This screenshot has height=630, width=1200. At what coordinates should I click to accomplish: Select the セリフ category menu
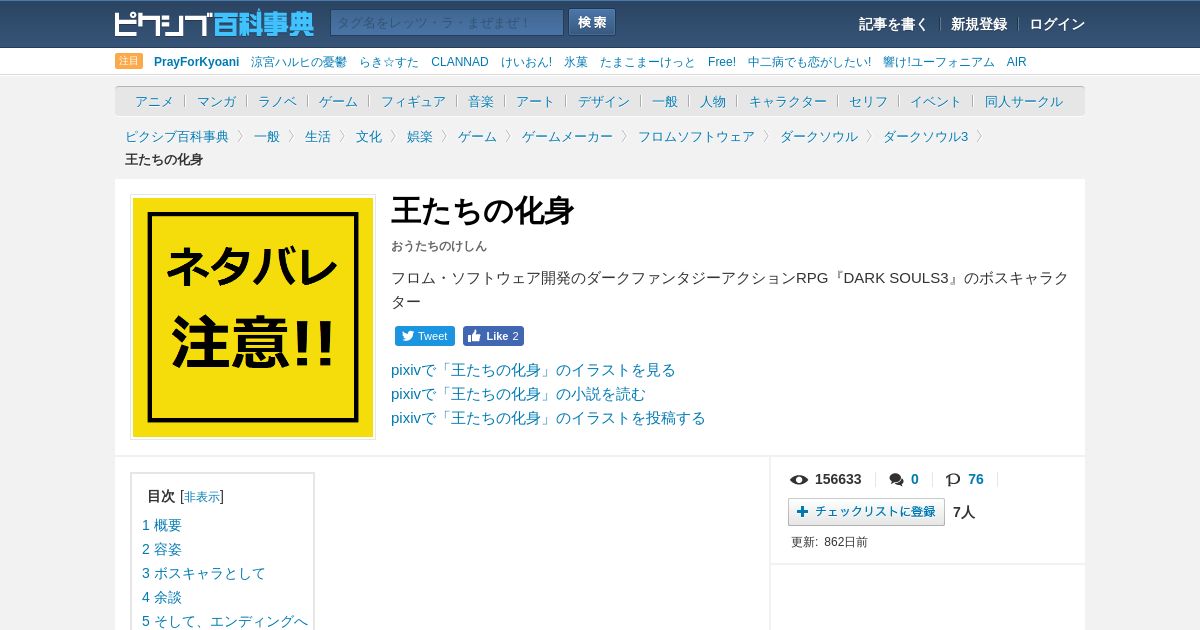pyautogui.click(x=868, y=101)
